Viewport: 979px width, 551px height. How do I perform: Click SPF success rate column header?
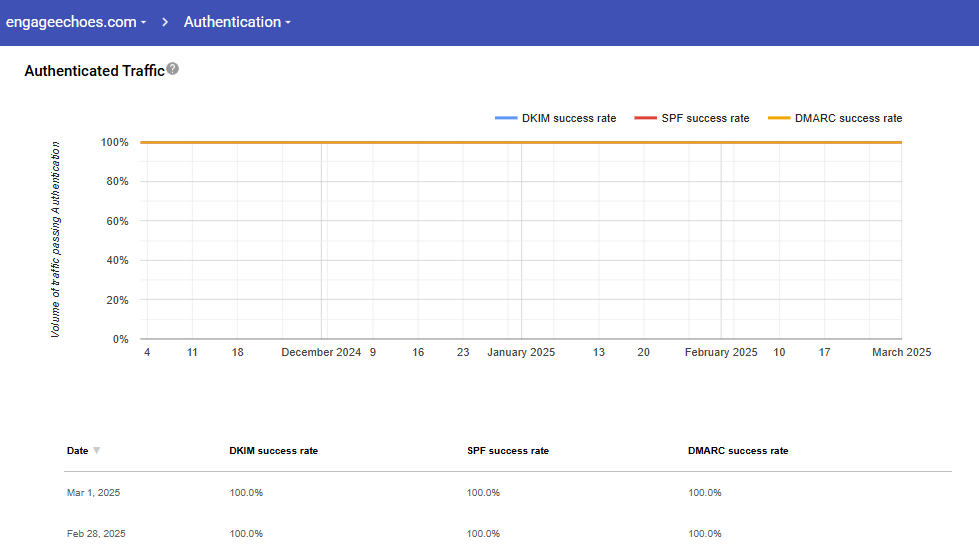click(507, 451)
